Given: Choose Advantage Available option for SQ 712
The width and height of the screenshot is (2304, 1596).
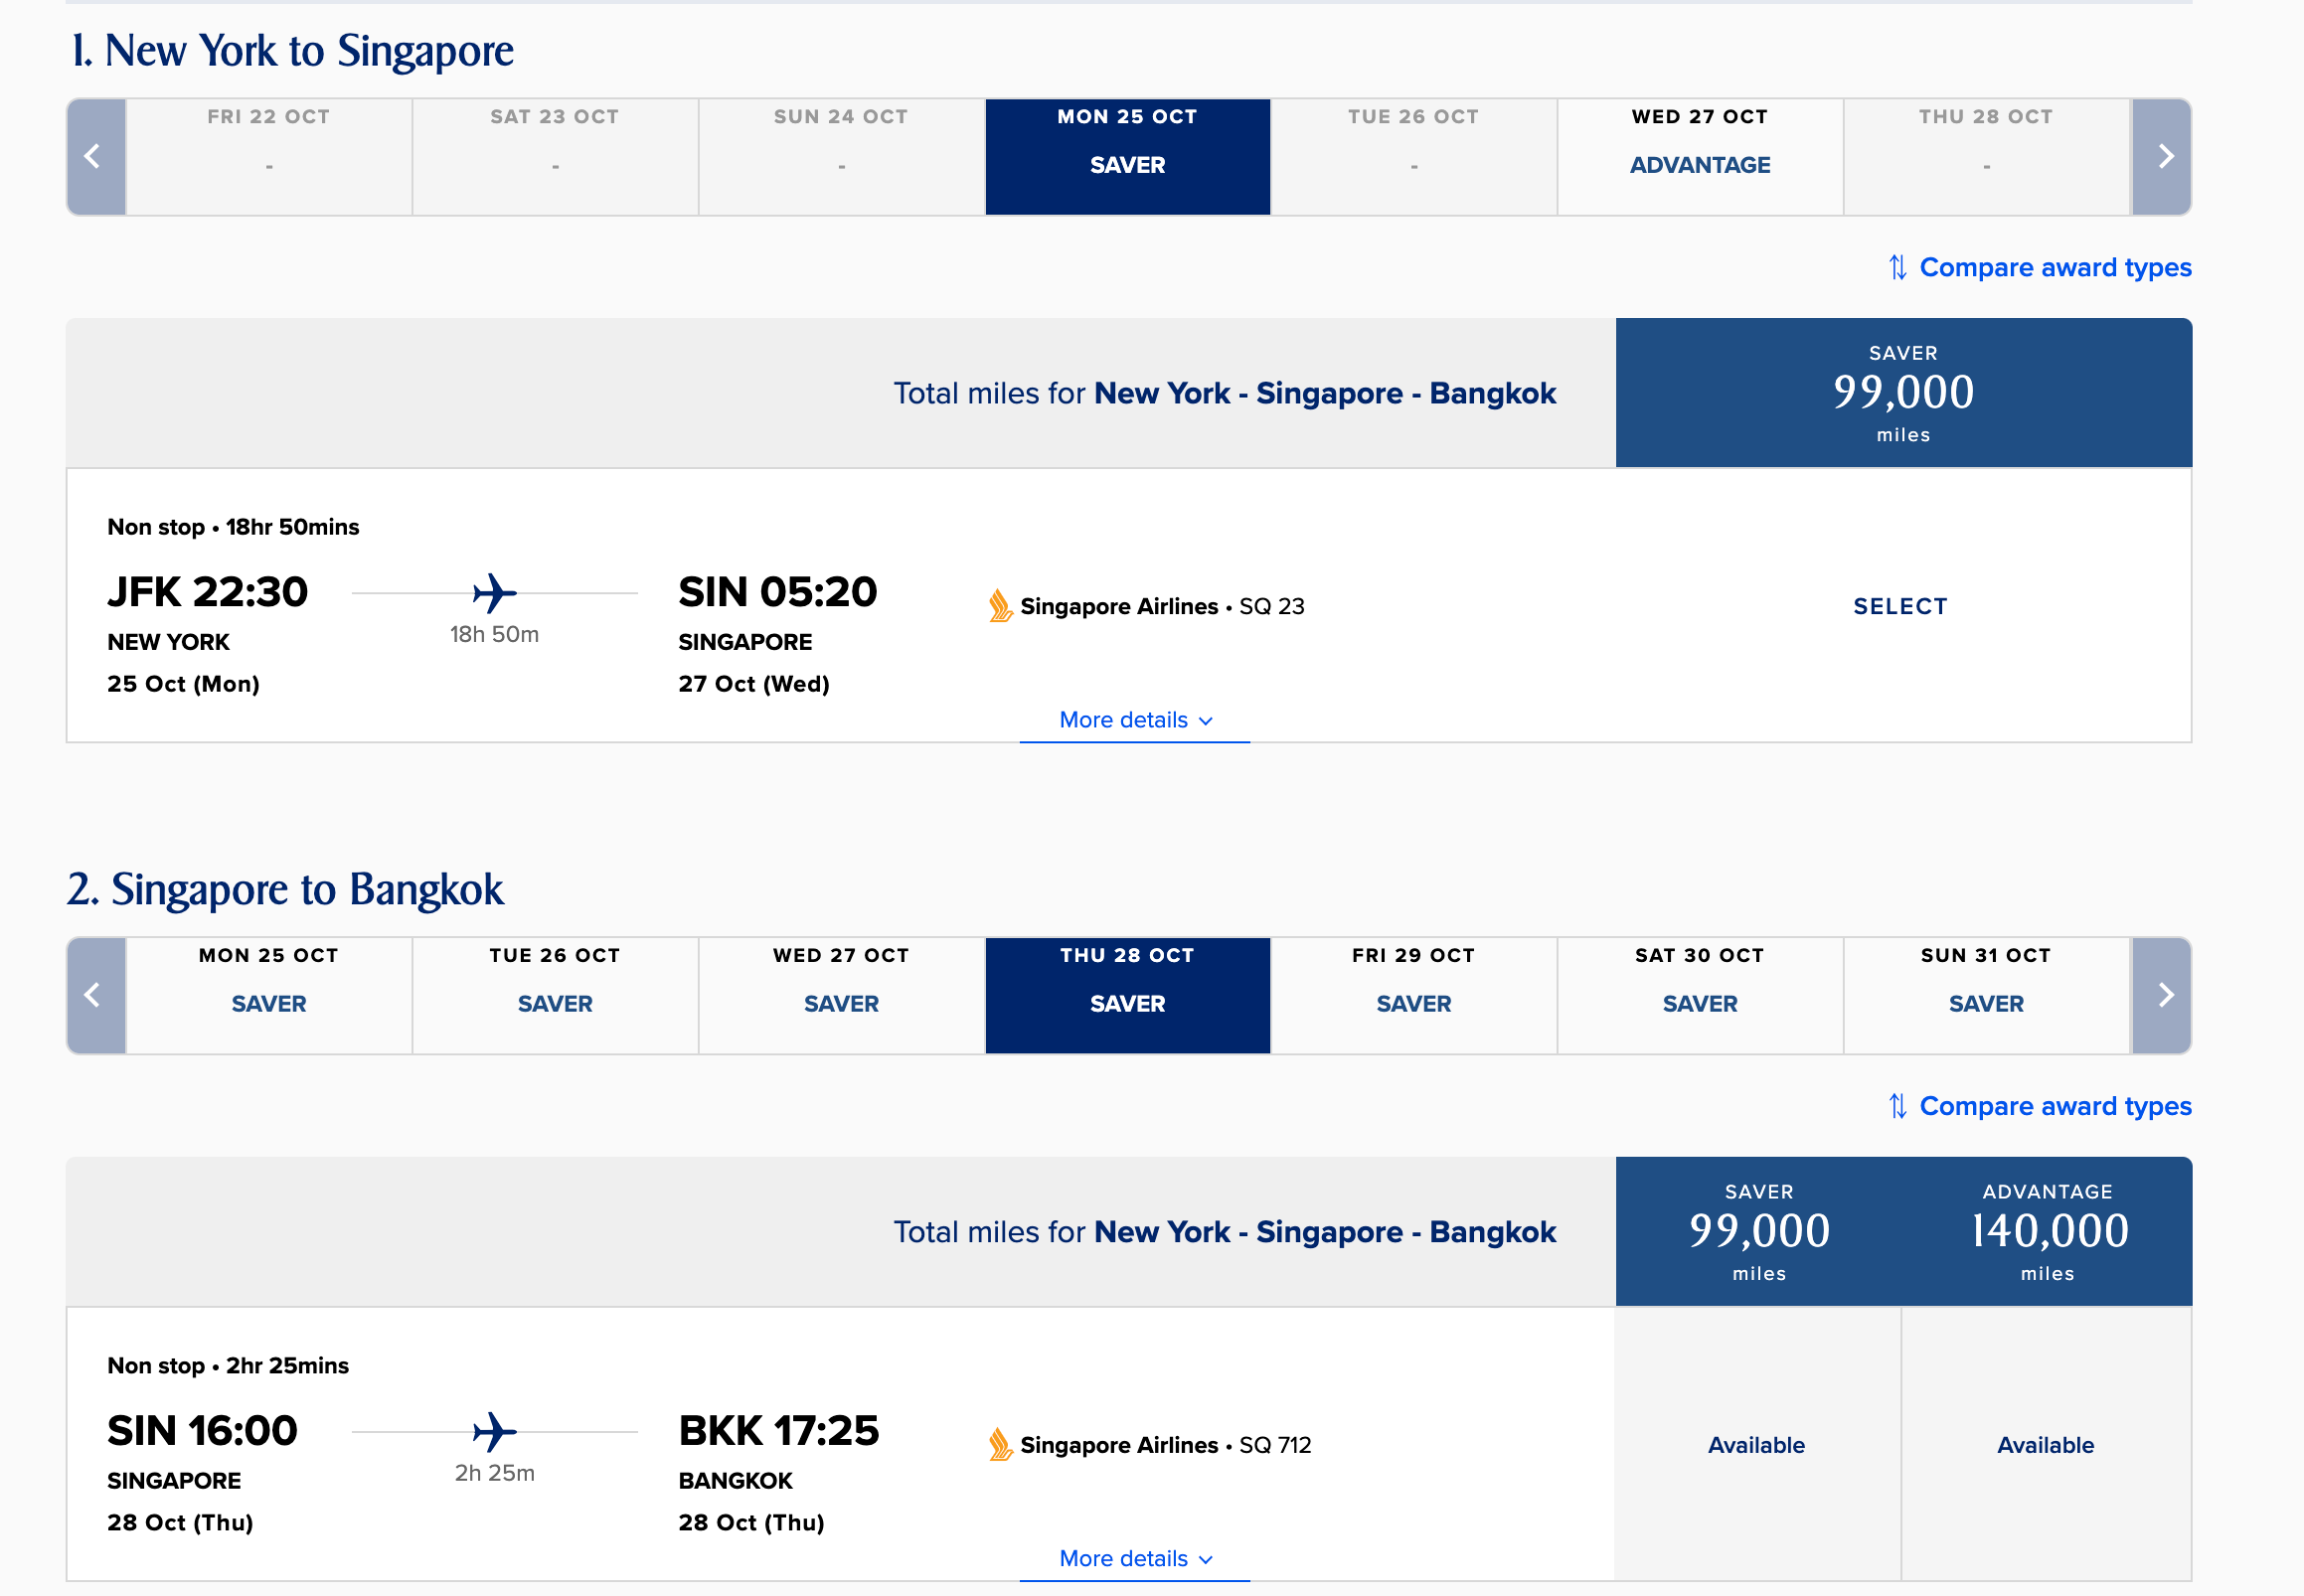Looking at the screenshot, I should pos(2045,1445).
